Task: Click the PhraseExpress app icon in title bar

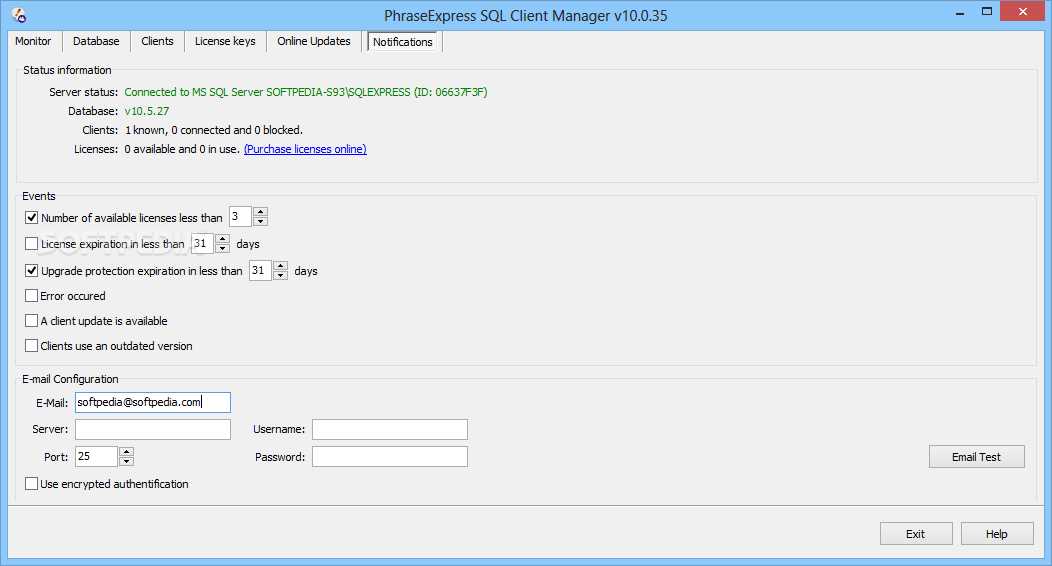Action: coord(19,15)
